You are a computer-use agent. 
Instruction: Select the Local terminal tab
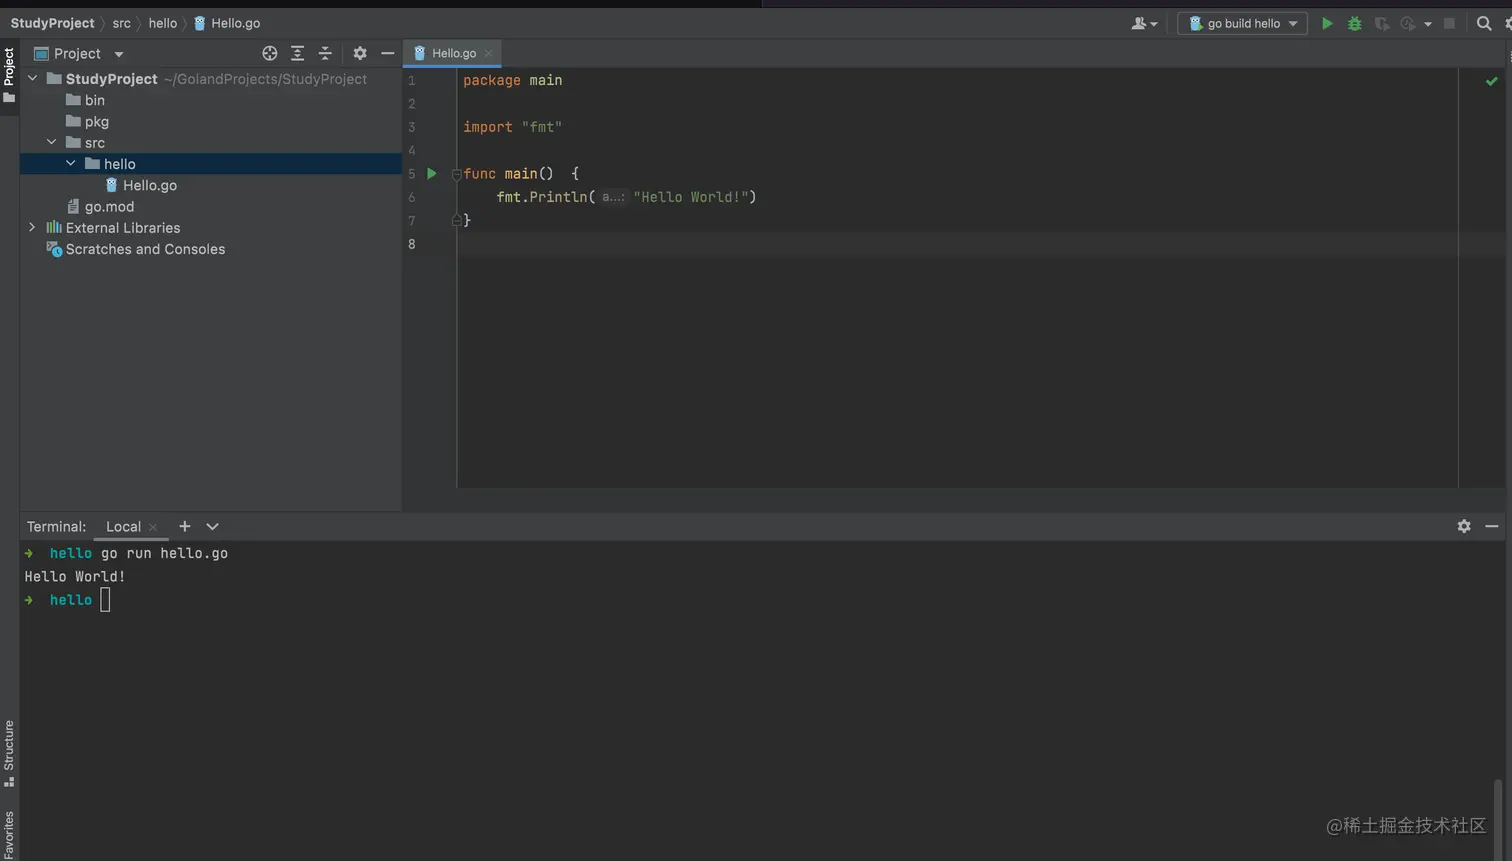123,526
